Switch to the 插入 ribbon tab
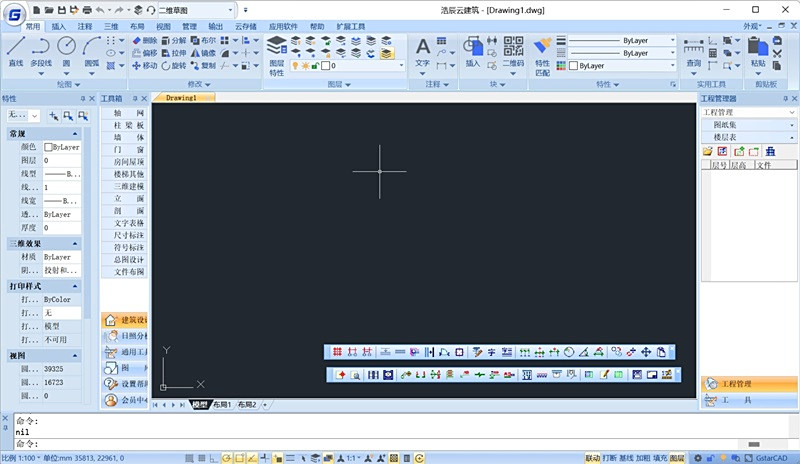Image resolution: width=800 pixels, height=464 pixels. pos(58,26)
